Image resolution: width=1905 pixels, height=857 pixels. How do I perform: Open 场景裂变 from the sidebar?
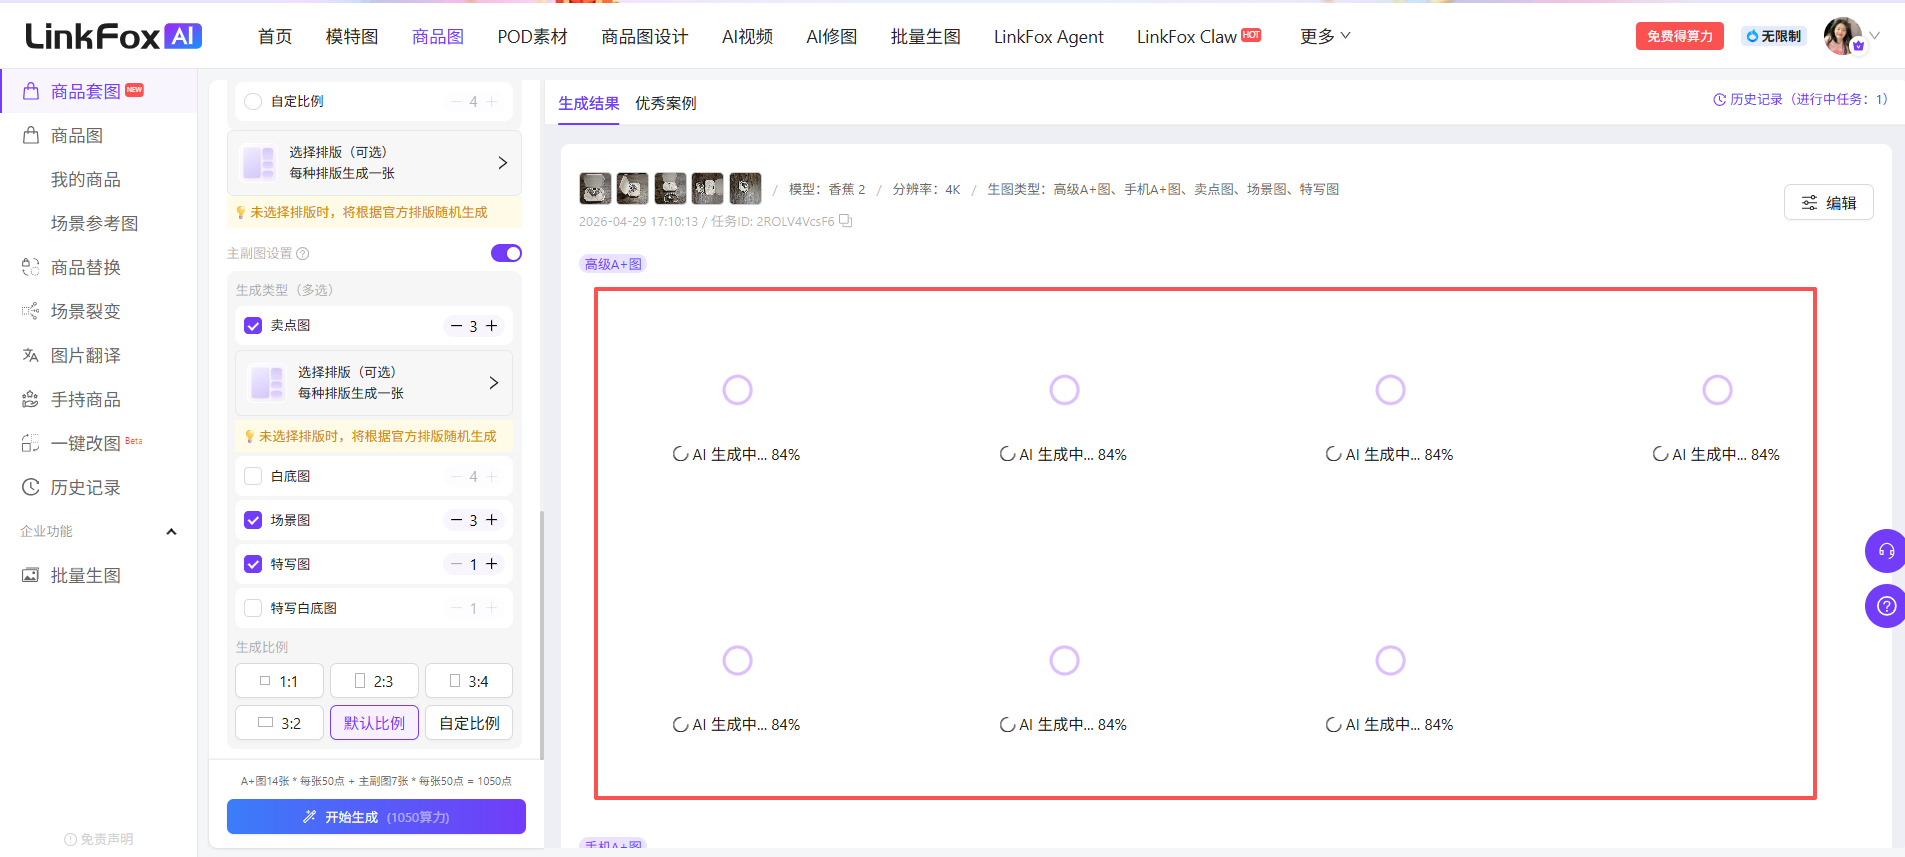85,311
